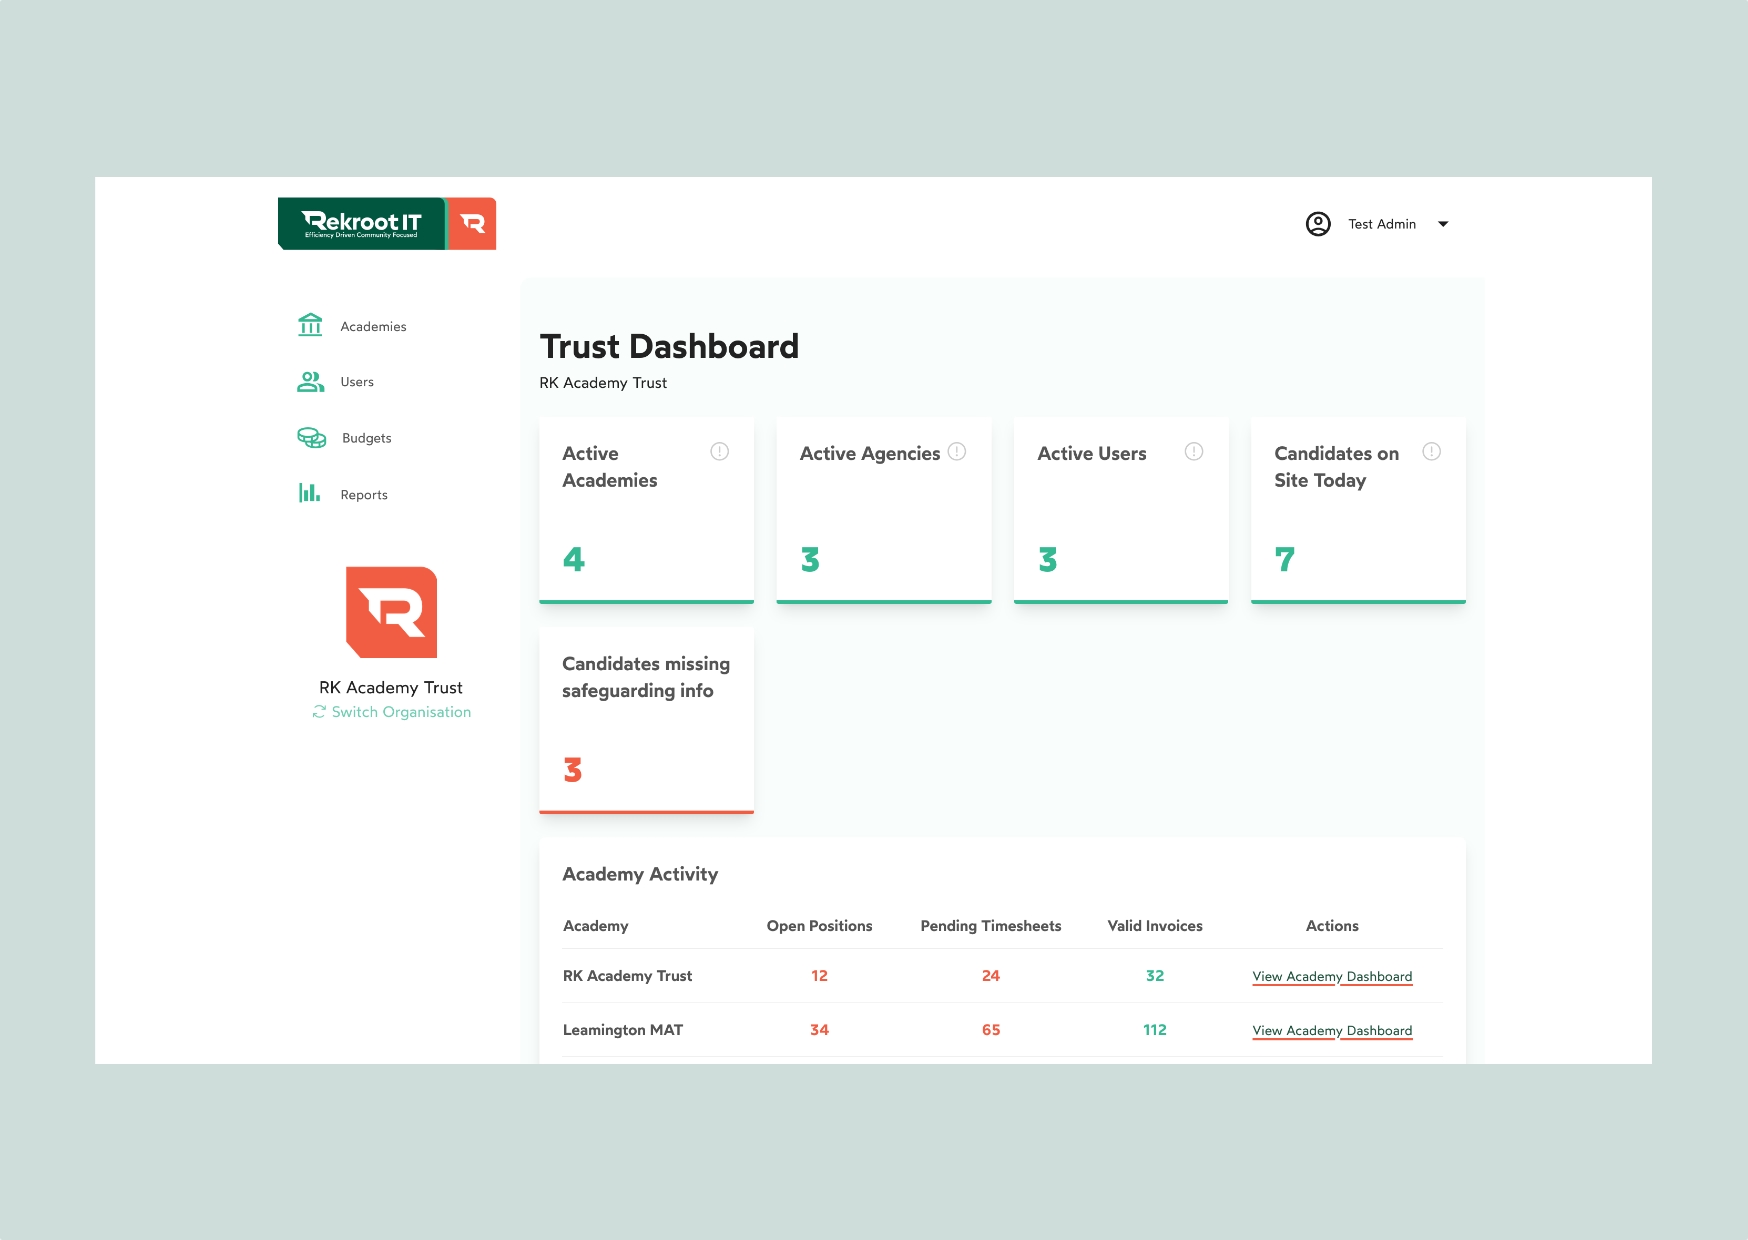Screen dimensions: 1748x1240
Task: Open the Test Admin dropdown arrow
Action: click(x=1443, y=224)
